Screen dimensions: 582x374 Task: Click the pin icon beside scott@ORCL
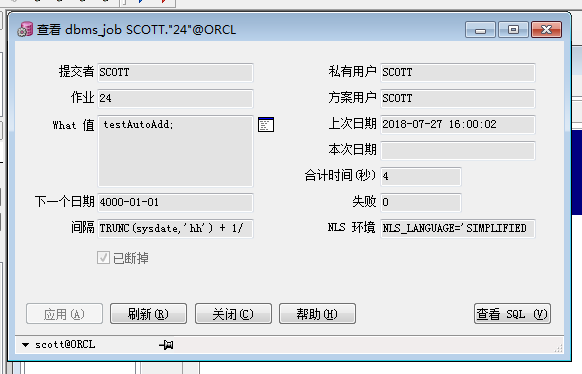coord(166,345)
